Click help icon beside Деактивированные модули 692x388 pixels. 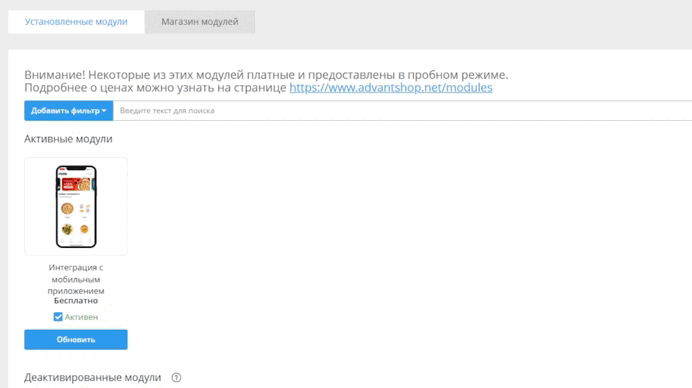pos(176,377)
